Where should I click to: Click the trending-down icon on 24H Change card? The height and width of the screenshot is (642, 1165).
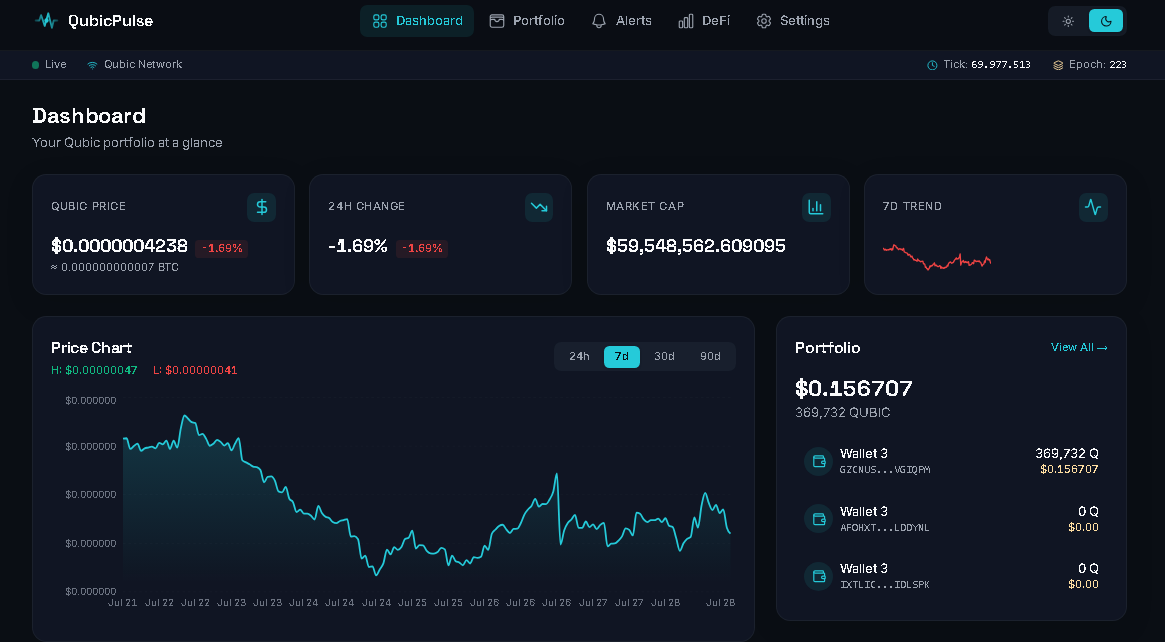pyautogui.click(x=539, y=207)
